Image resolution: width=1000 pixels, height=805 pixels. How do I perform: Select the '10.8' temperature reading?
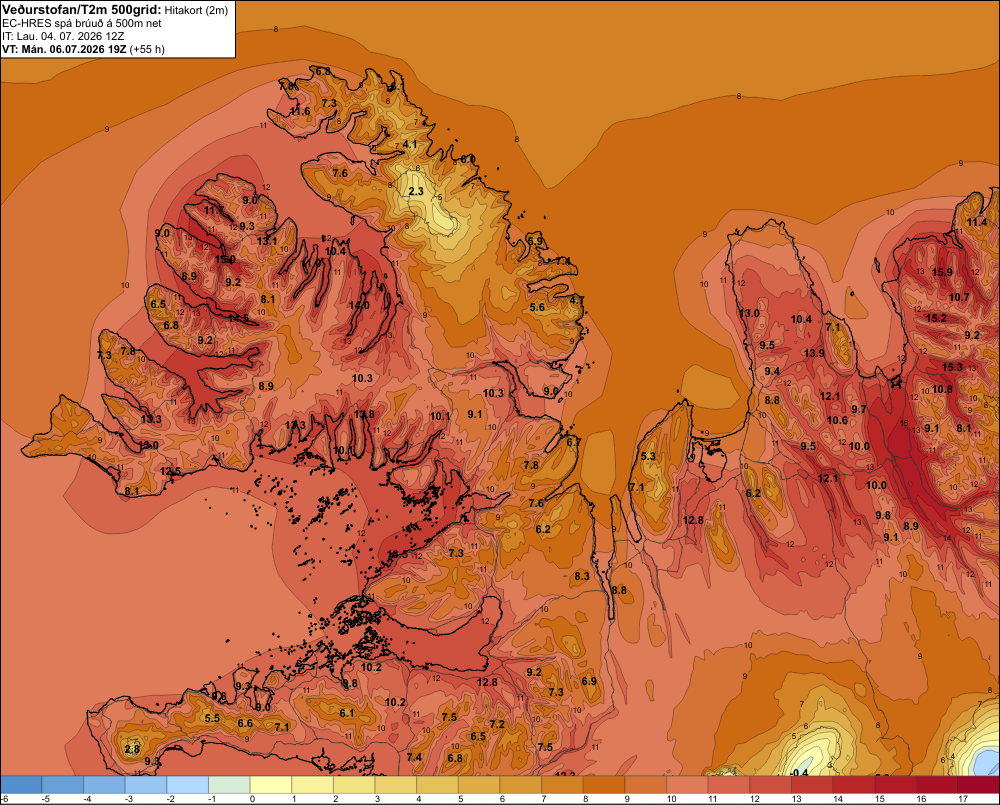pyautogui.click(x=942, y=389)
